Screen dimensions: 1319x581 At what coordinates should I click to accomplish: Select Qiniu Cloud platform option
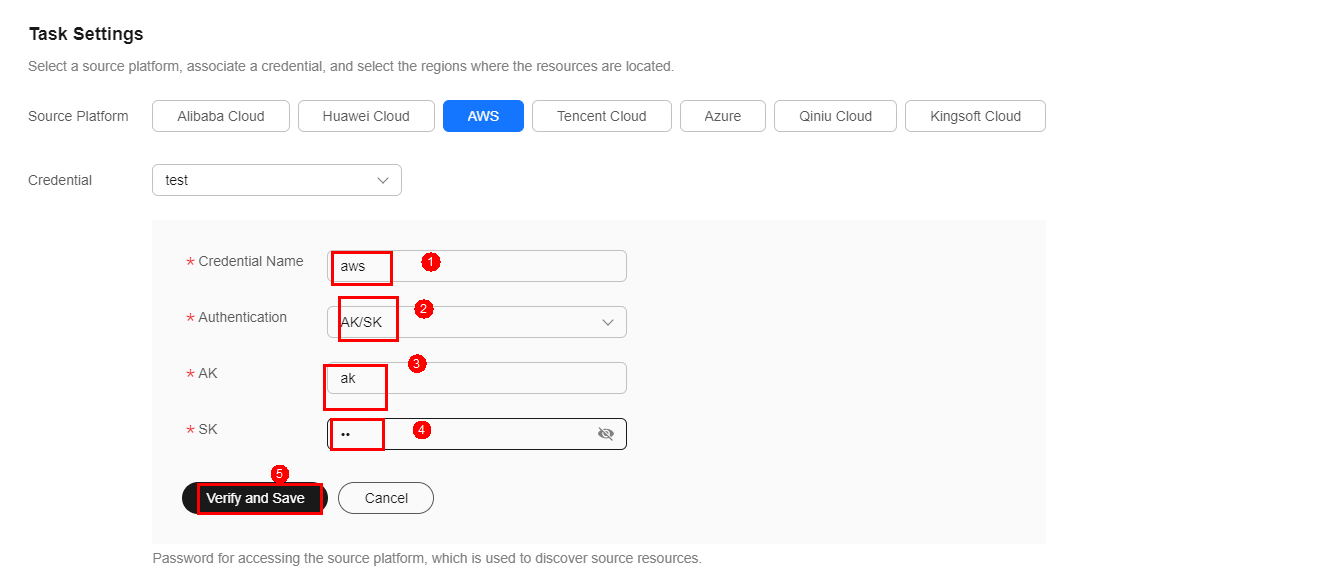coord(835,116)
